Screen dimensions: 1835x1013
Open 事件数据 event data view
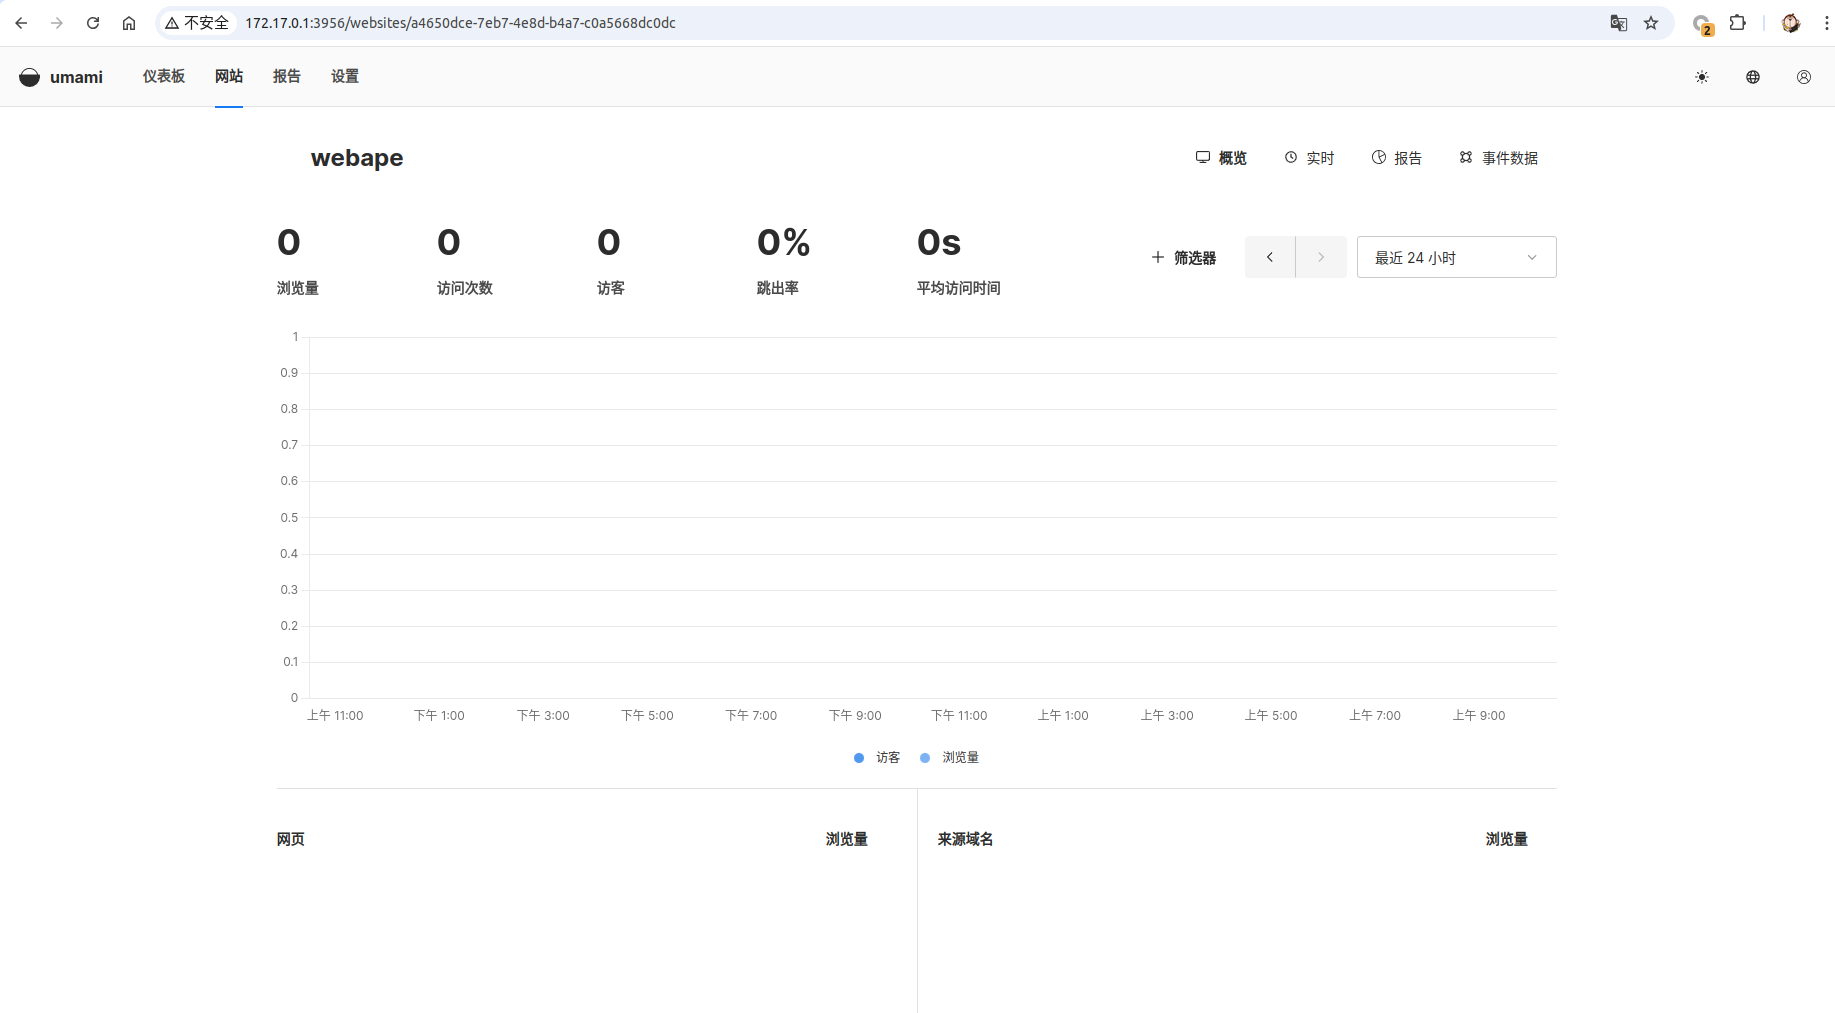click(x=1498, y=158)
